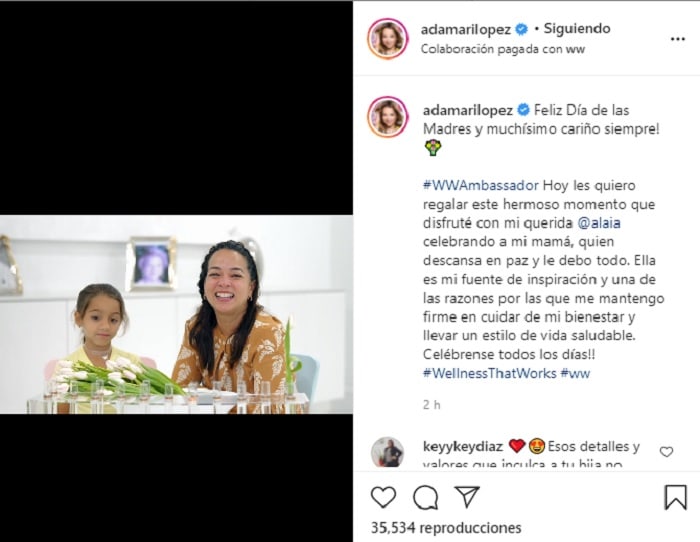Like the post with the heart icon

point(383,497)
